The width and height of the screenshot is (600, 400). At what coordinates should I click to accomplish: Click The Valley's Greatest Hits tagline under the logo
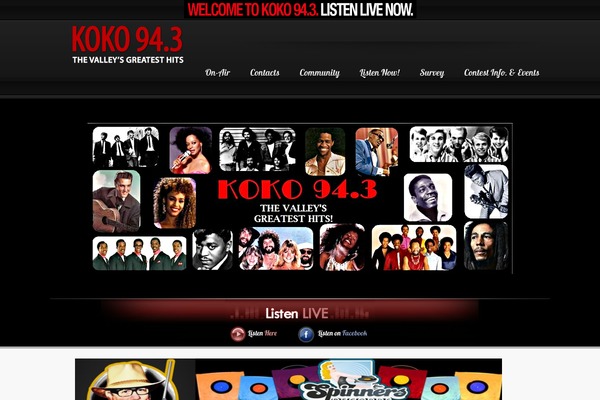click(128, 60)
